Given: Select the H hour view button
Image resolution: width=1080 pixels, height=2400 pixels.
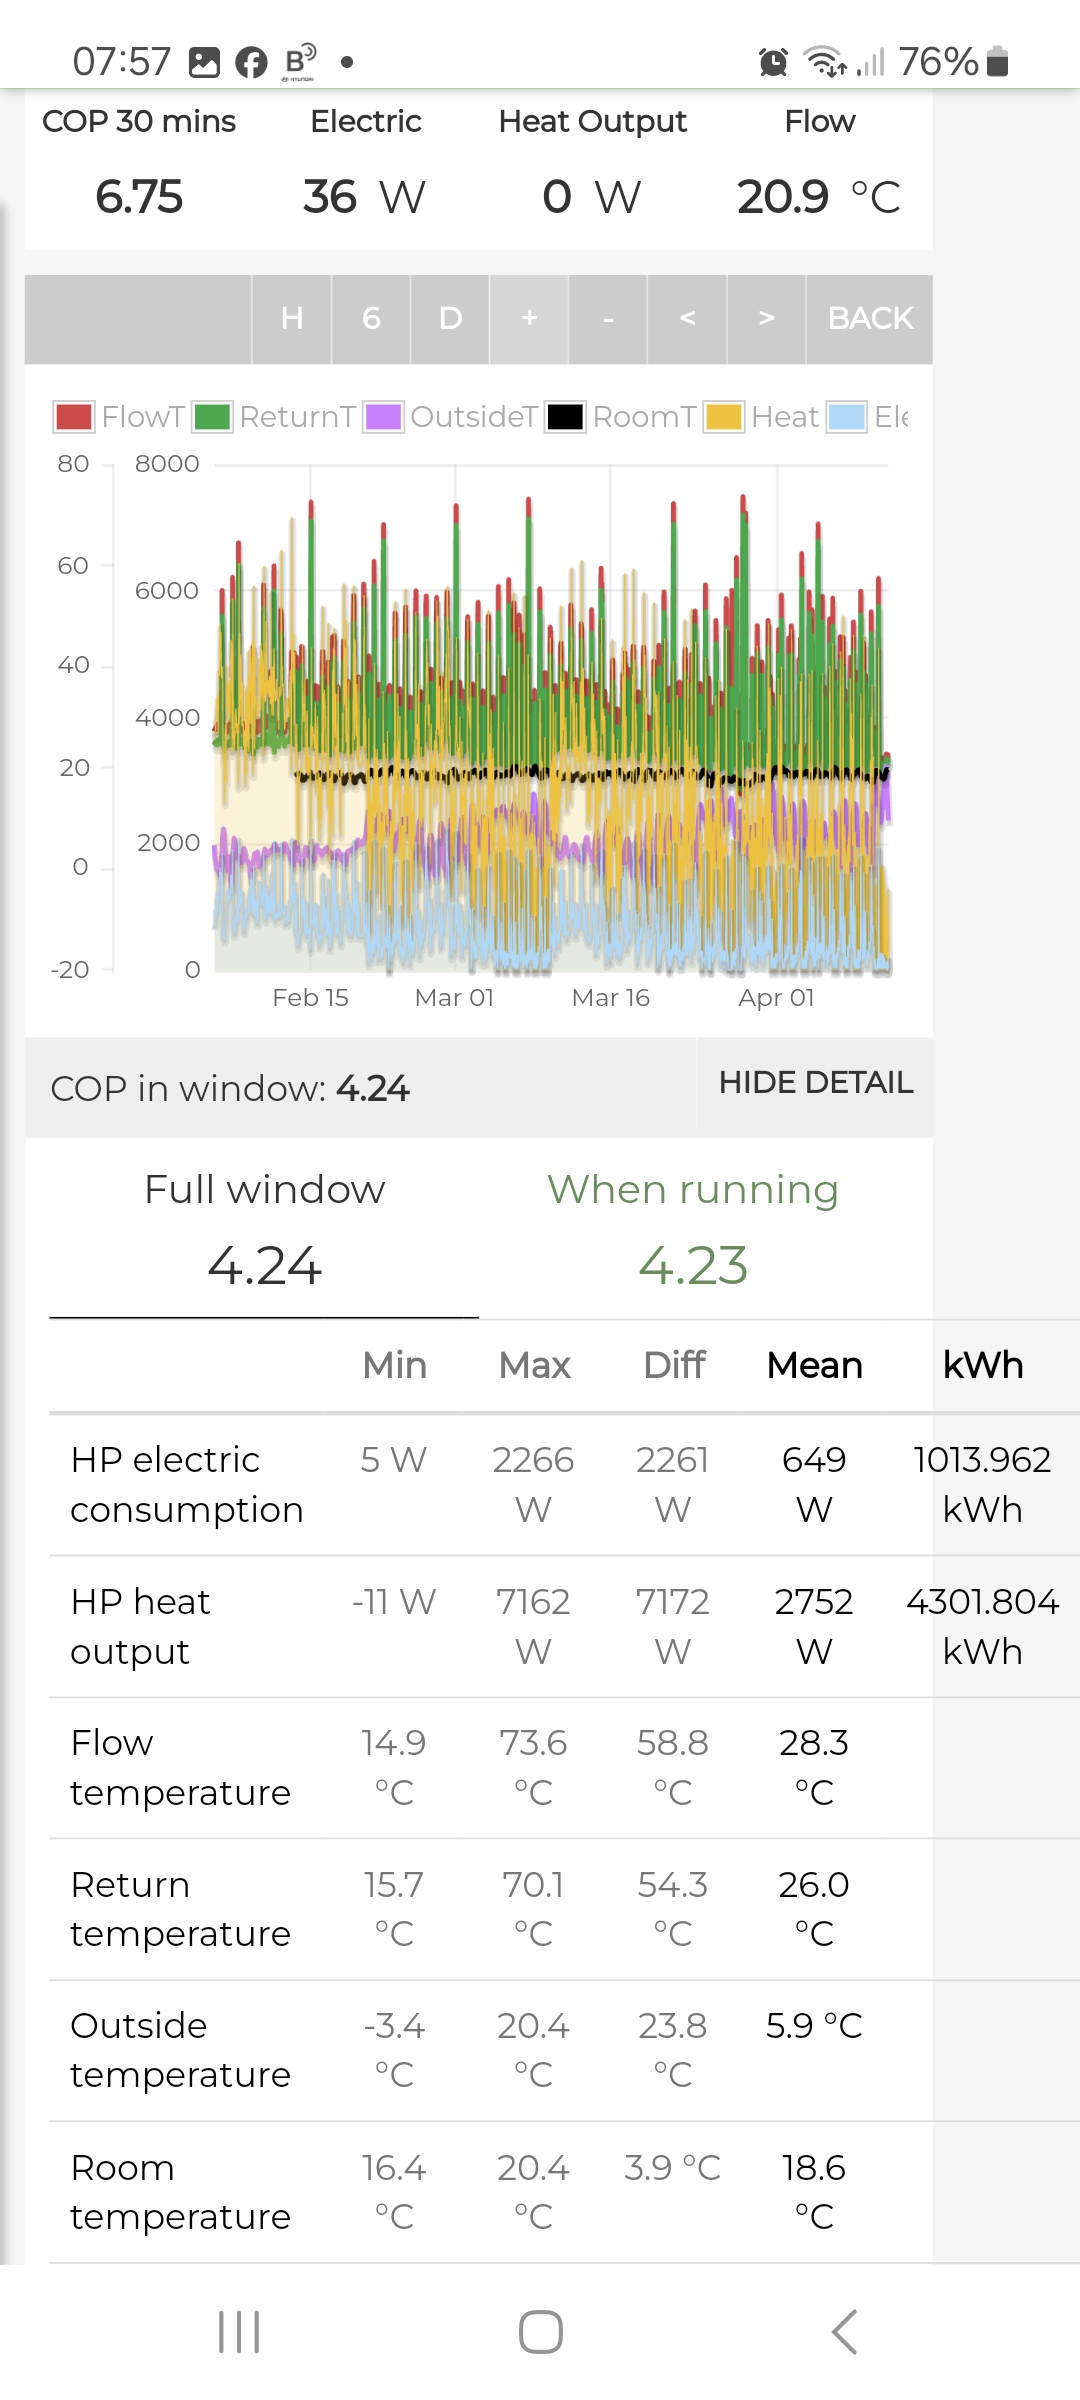Looking at the screenshot, I should [x=291, y=319].
